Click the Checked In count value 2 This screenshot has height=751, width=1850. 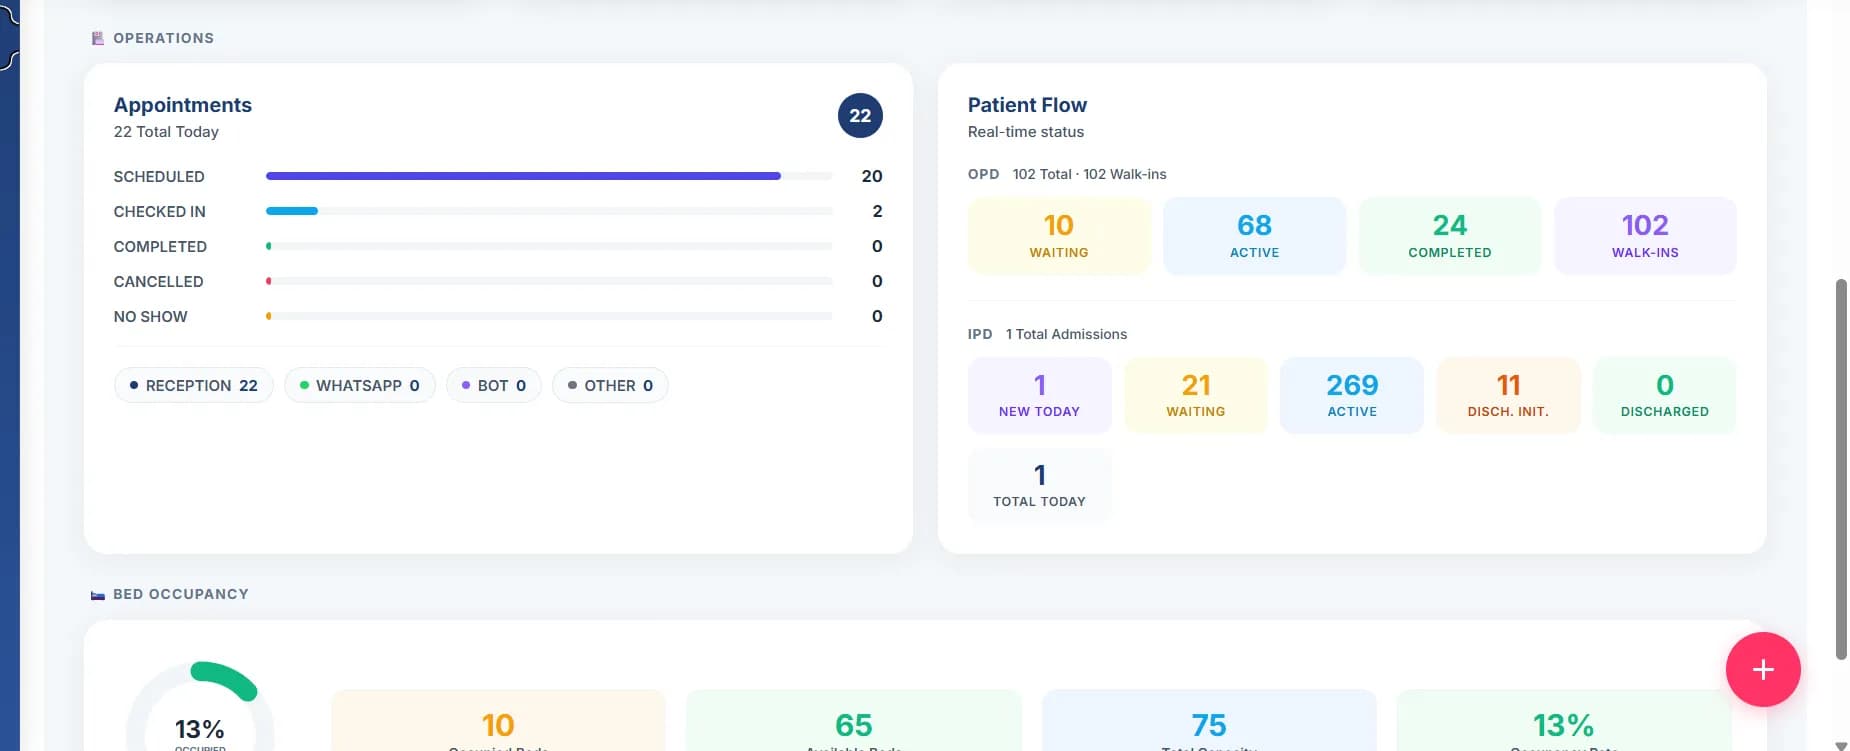coord(877,211)
